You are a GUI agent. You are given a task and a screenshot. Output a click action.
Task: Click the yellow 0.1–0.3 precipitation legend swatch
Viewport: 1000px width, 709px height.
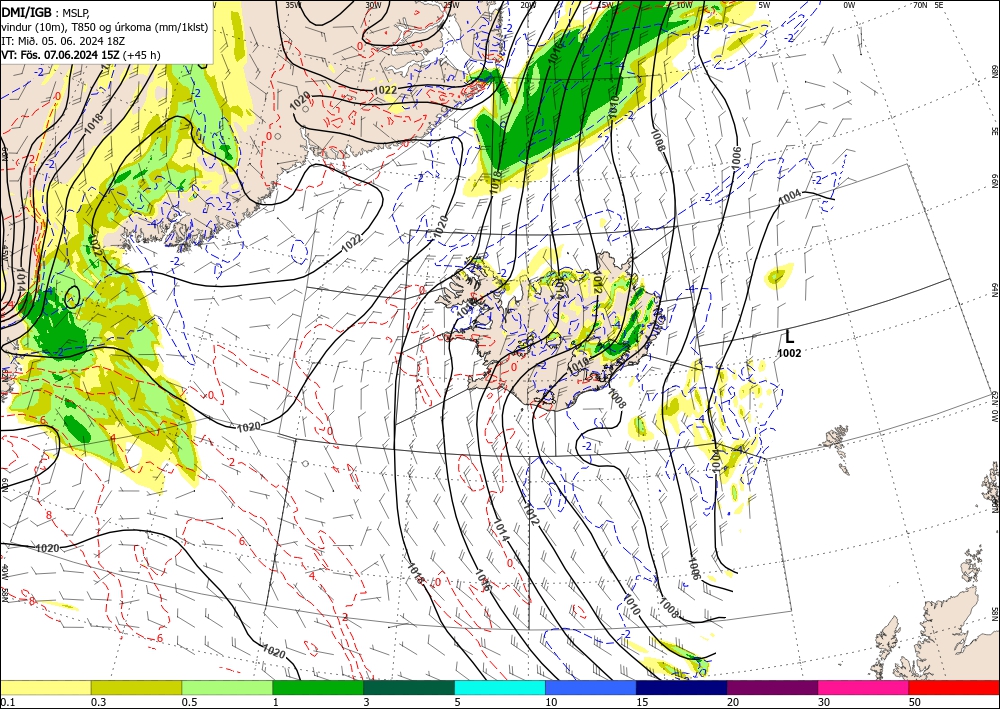(45, 687)
